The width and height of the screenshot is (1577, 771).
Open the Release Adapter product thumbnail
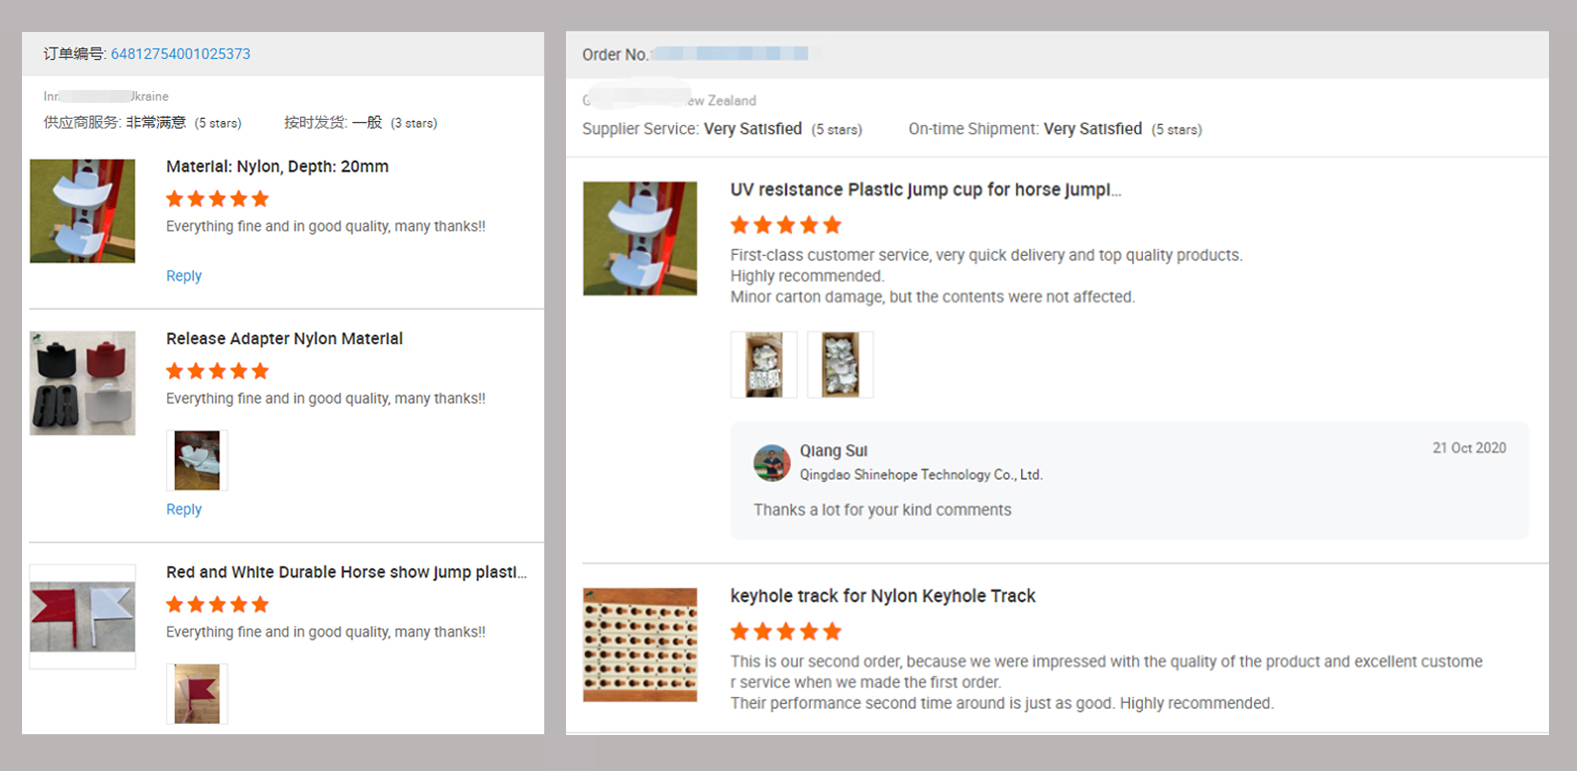[x=82, y=383]
